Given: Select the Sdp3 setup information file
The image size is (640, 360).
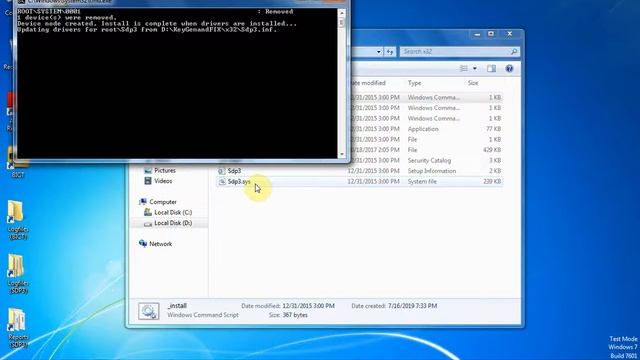Looking at the screenshot, I should click(359, 171).
